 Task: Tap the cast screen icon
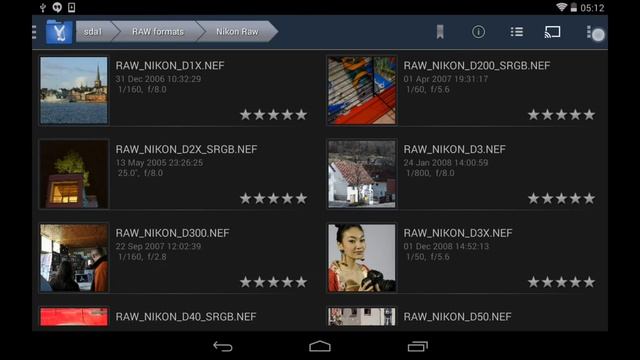click(x=552, y=32)
